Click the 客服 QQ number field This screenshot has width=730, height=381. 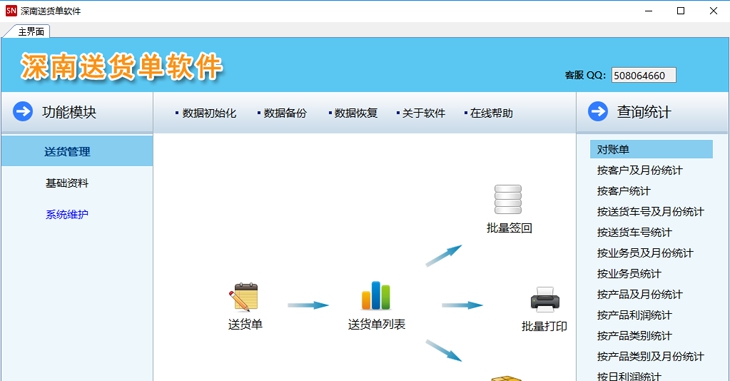point(644,75)
